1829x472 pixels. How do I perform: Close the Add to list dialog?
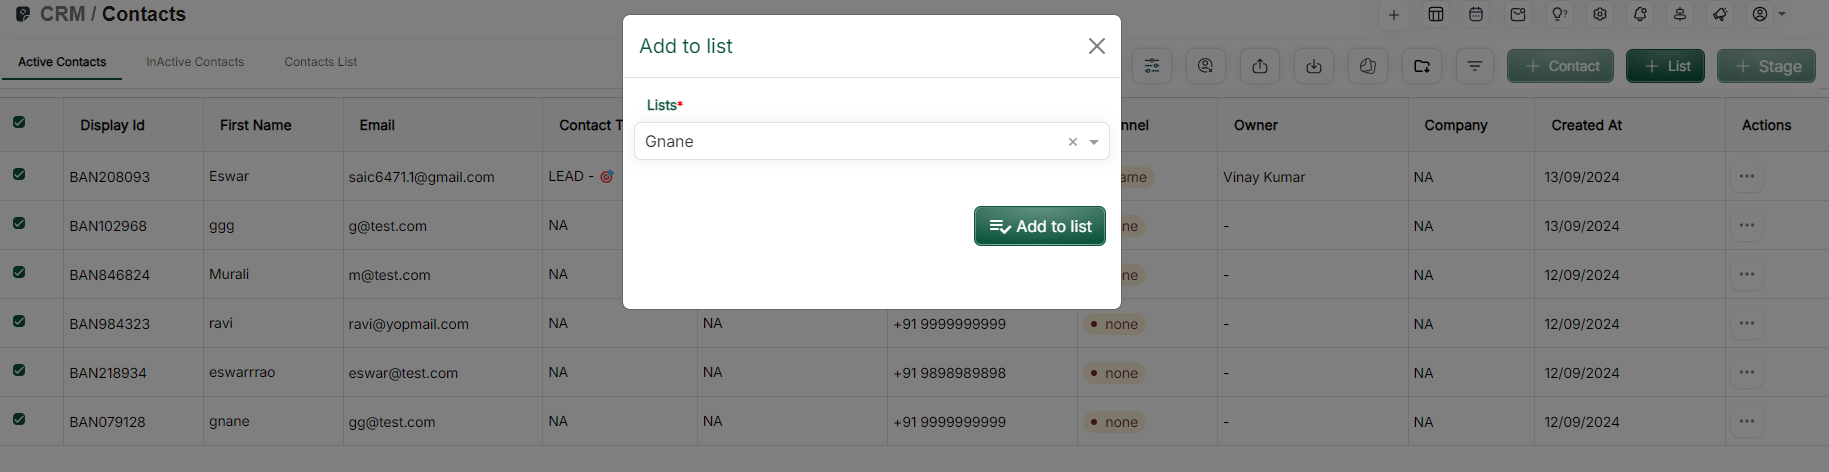1096,46
